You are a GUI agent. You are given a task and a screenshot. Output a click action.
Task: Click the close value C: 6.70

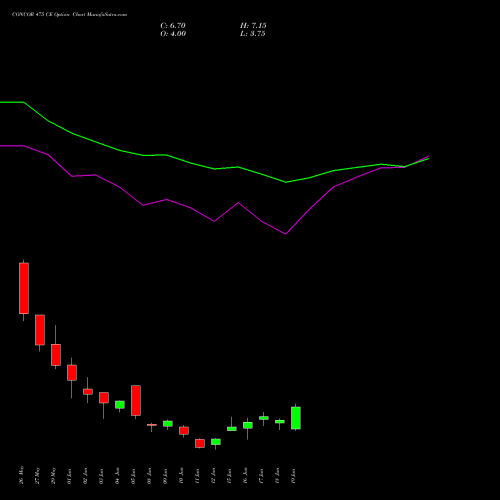173,26
